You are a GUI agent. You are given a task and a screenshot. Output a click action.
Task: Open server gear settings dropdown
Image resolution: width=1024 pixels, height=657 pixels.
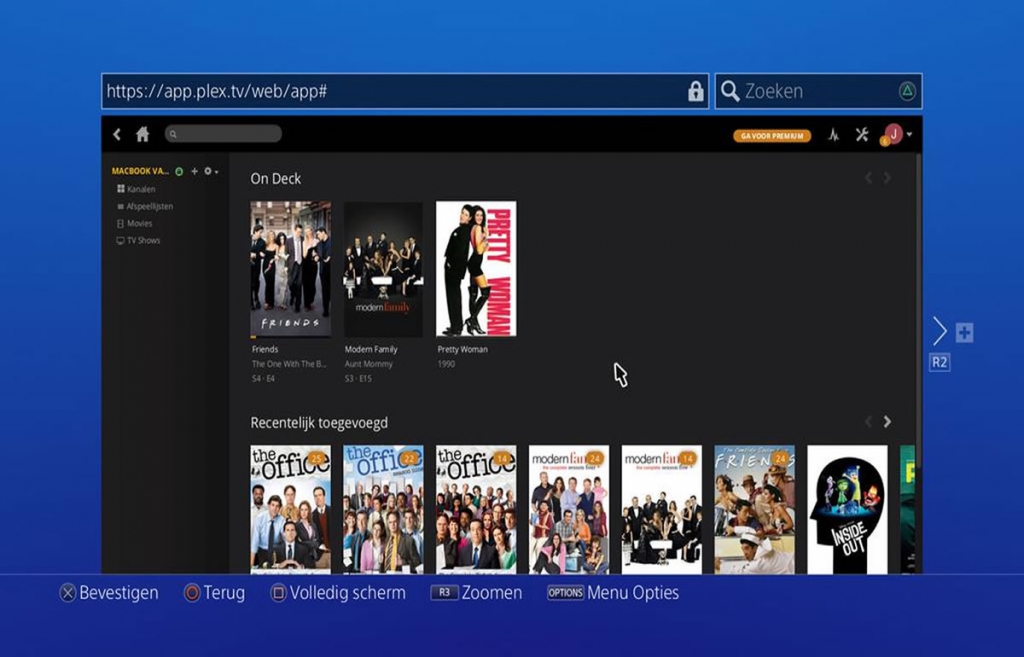tap(210, 171)
